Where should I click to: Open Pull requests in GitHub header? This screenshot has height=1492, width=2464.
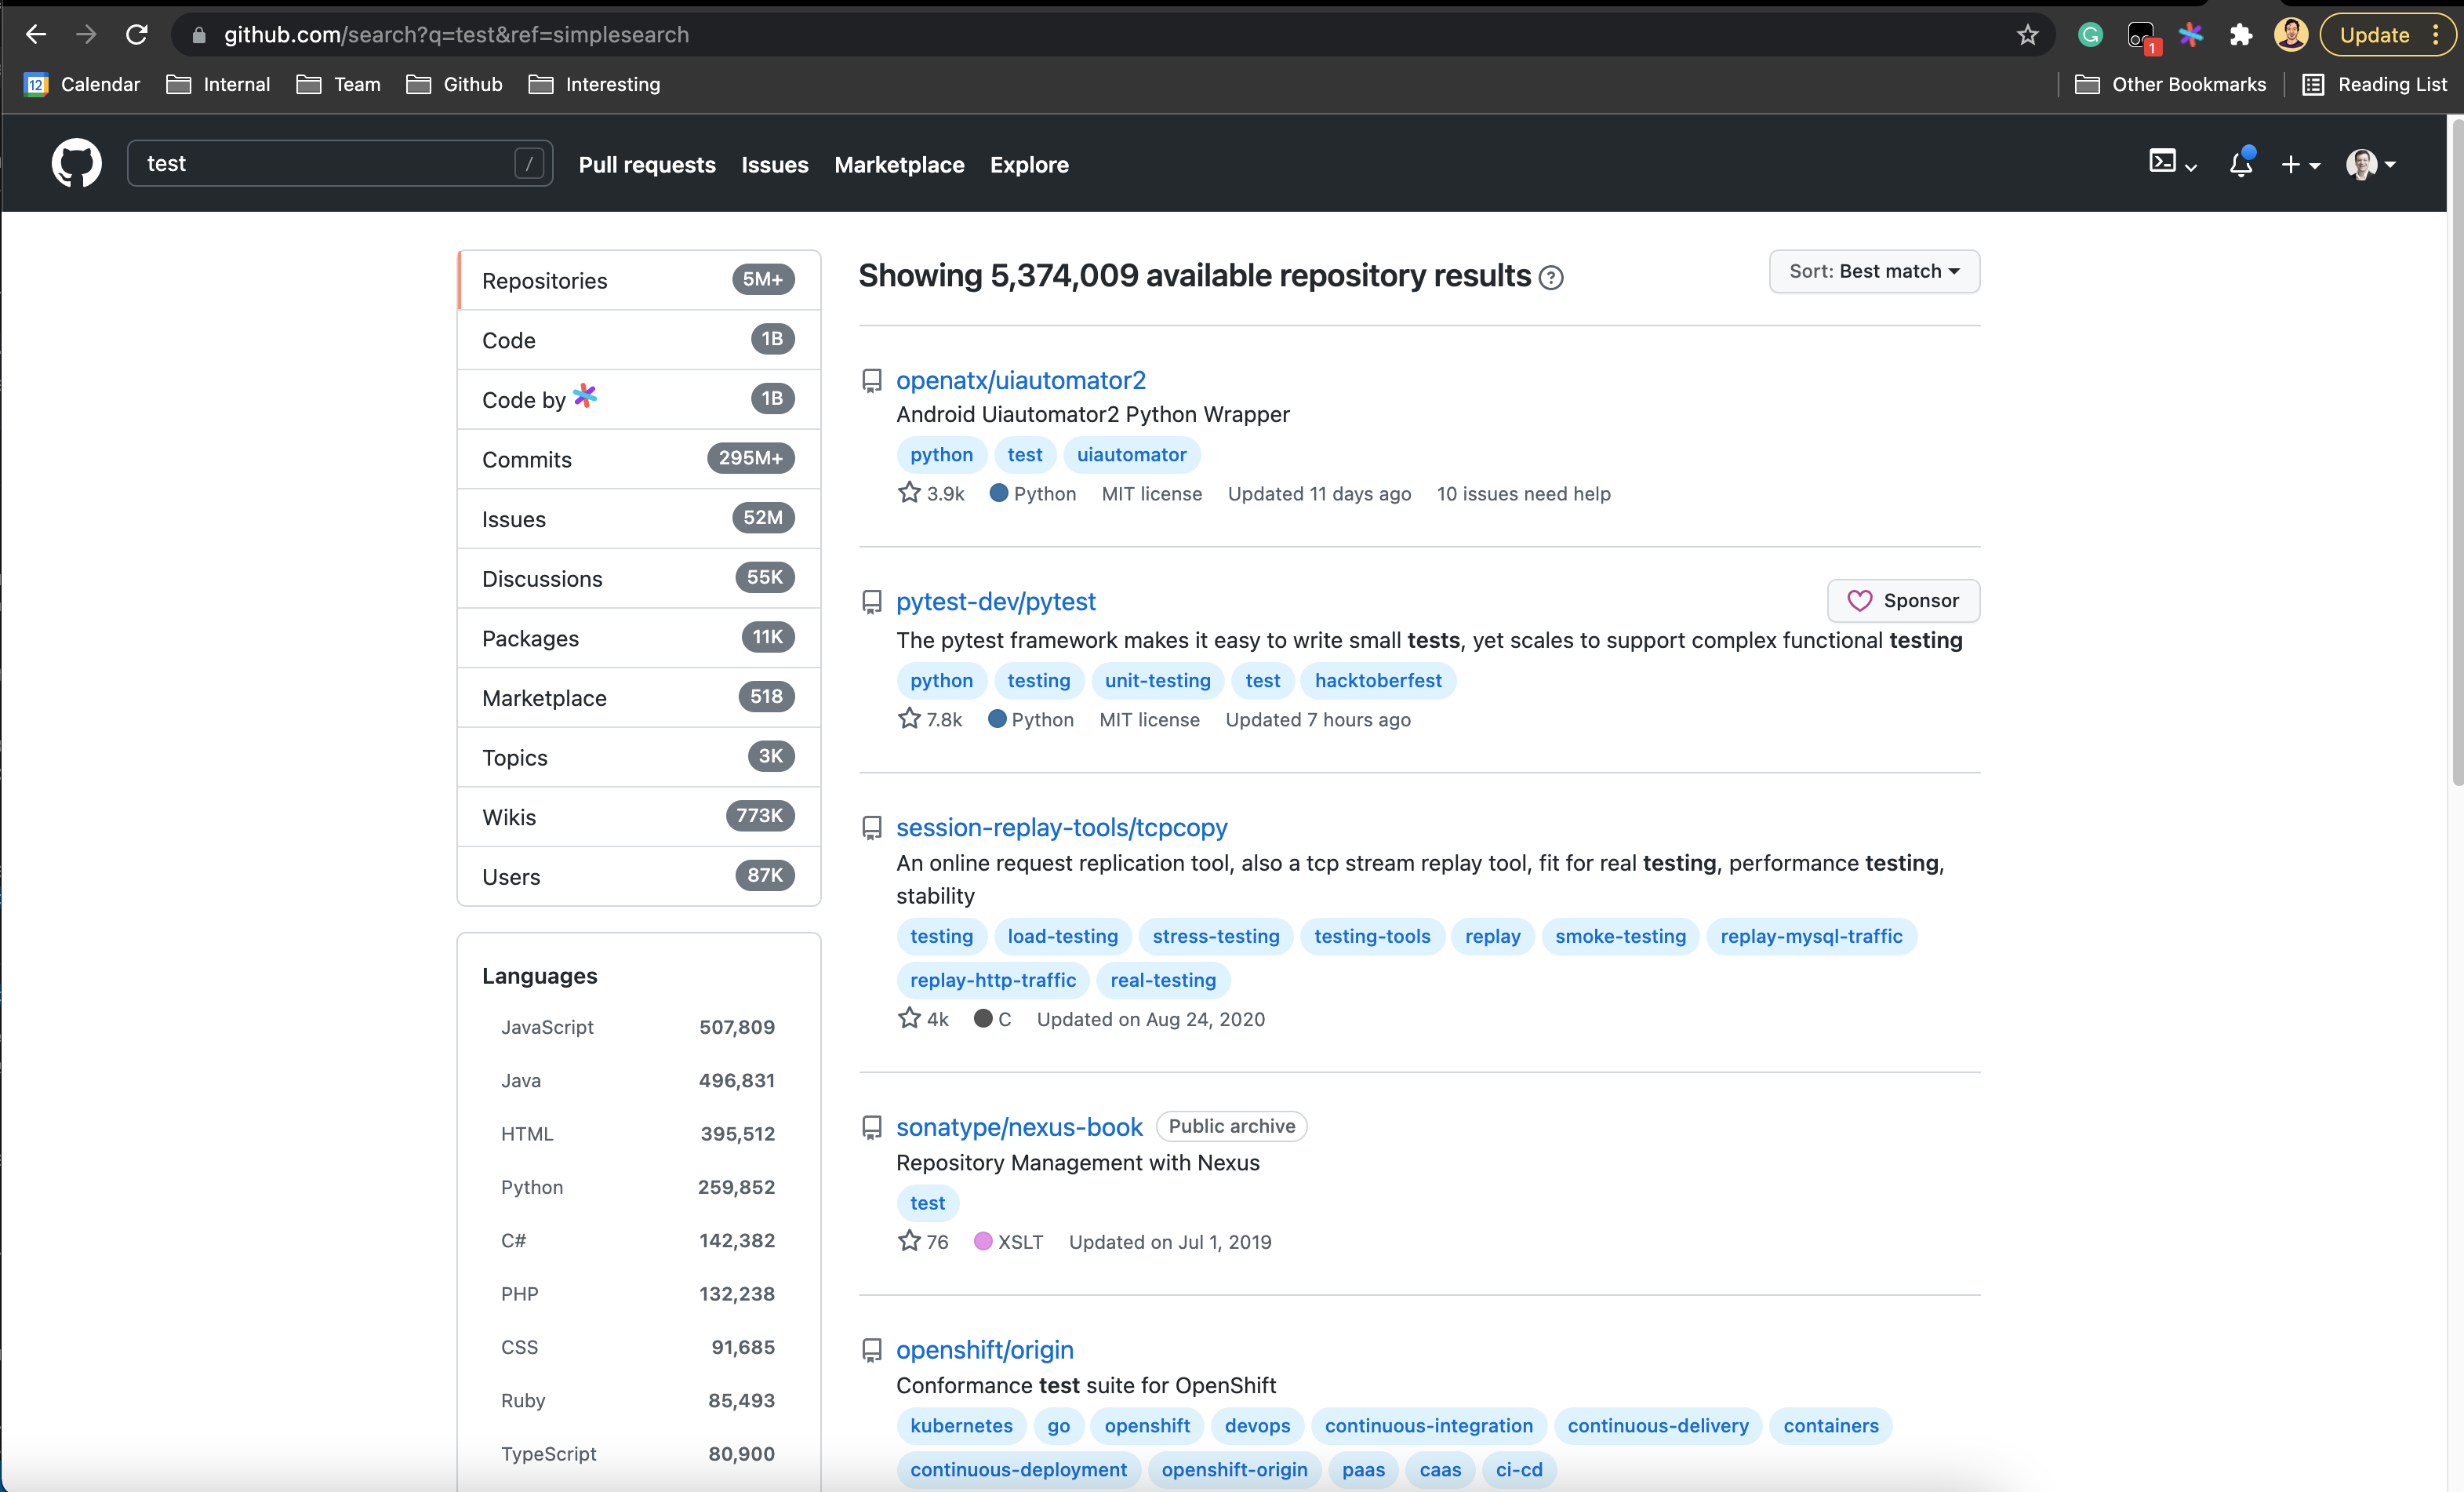click(647, 165)
